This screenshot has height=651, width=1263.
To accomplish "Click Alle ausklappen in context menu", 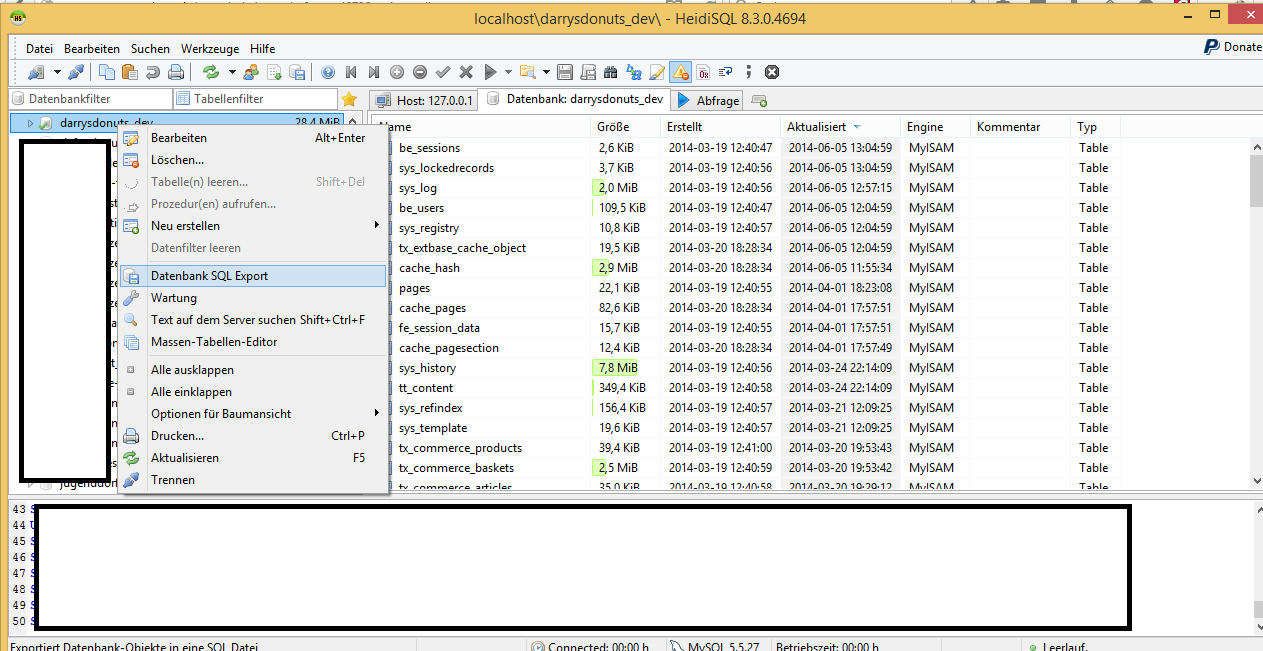I will pos(252,370).
